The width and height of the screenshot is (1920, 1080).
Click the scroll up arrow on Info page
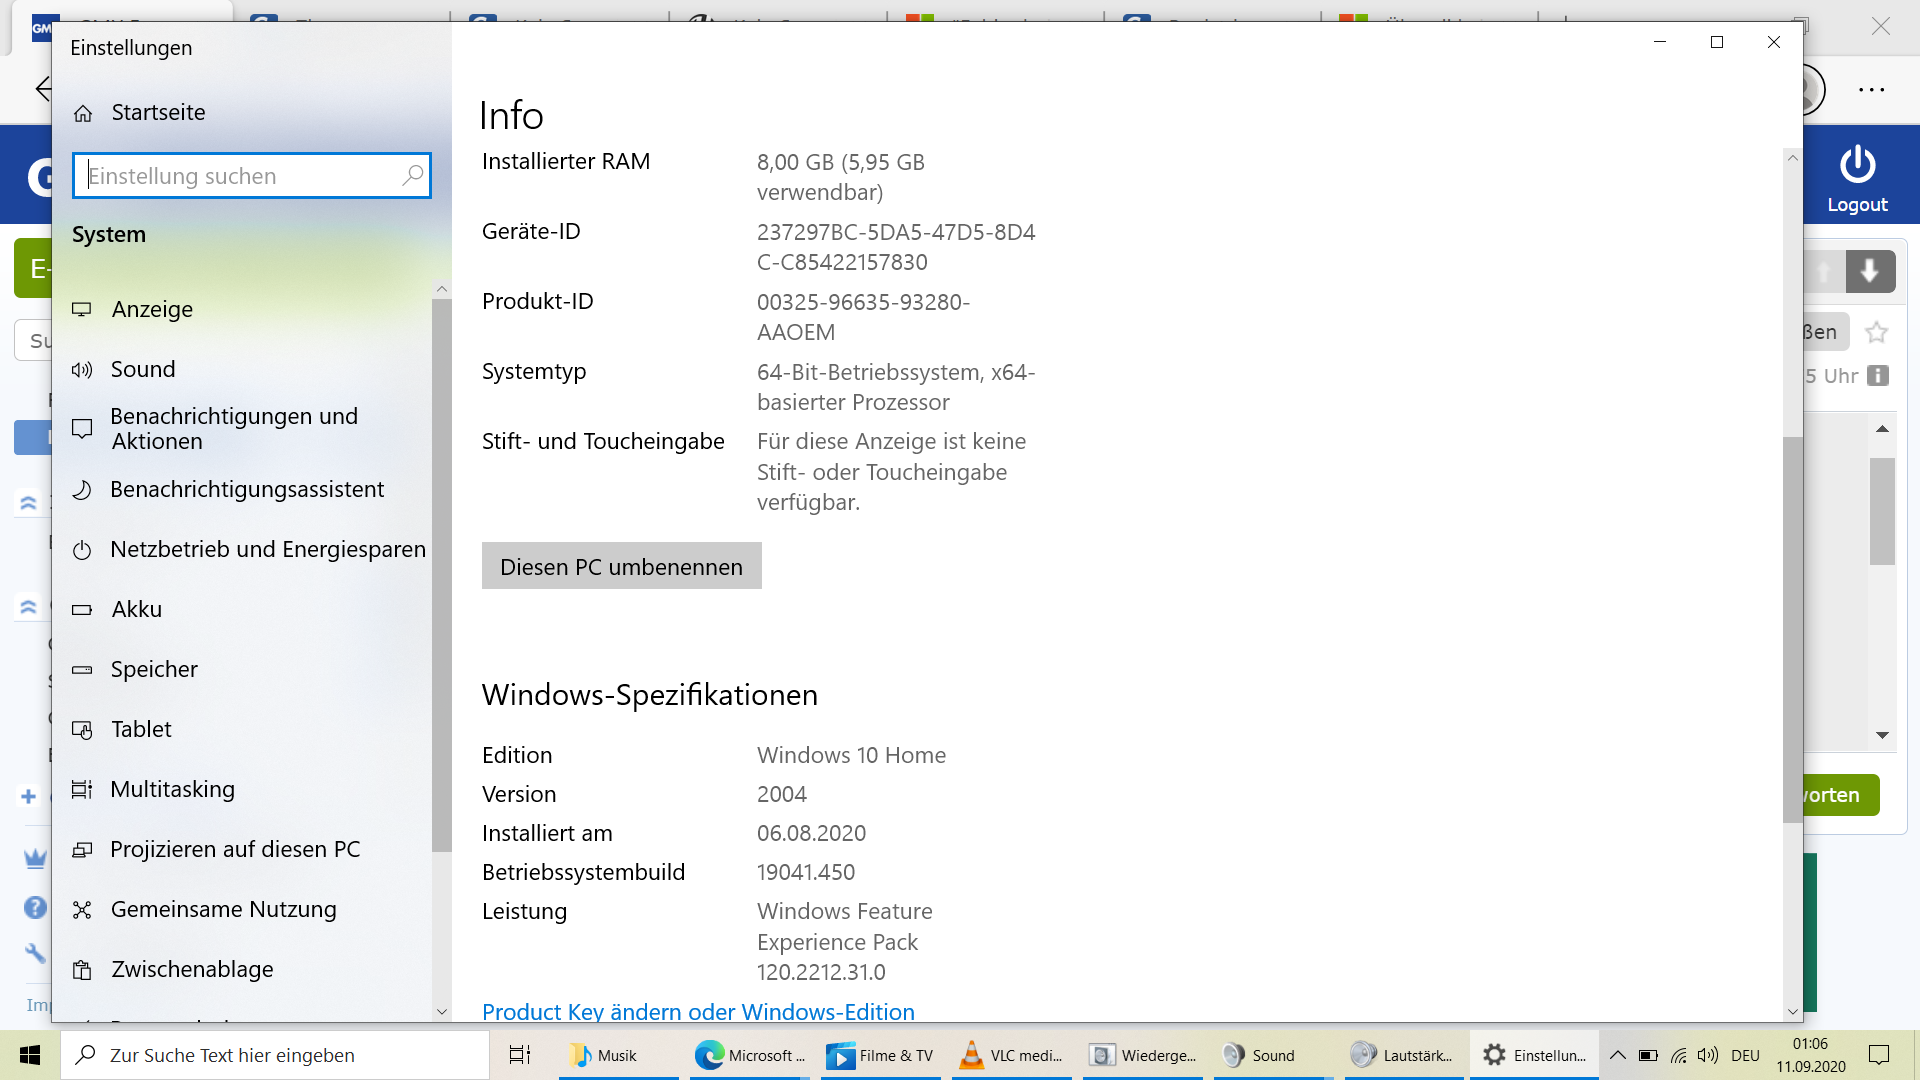[1792, 158]
